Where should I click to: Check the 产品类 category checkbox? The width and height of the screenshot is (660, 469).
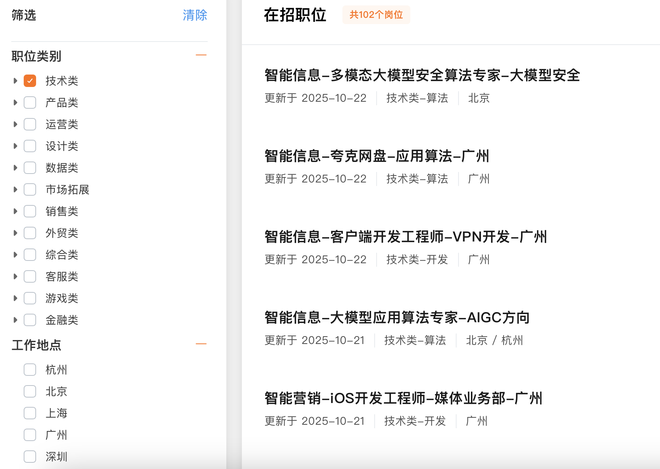(x=30, y=103)
